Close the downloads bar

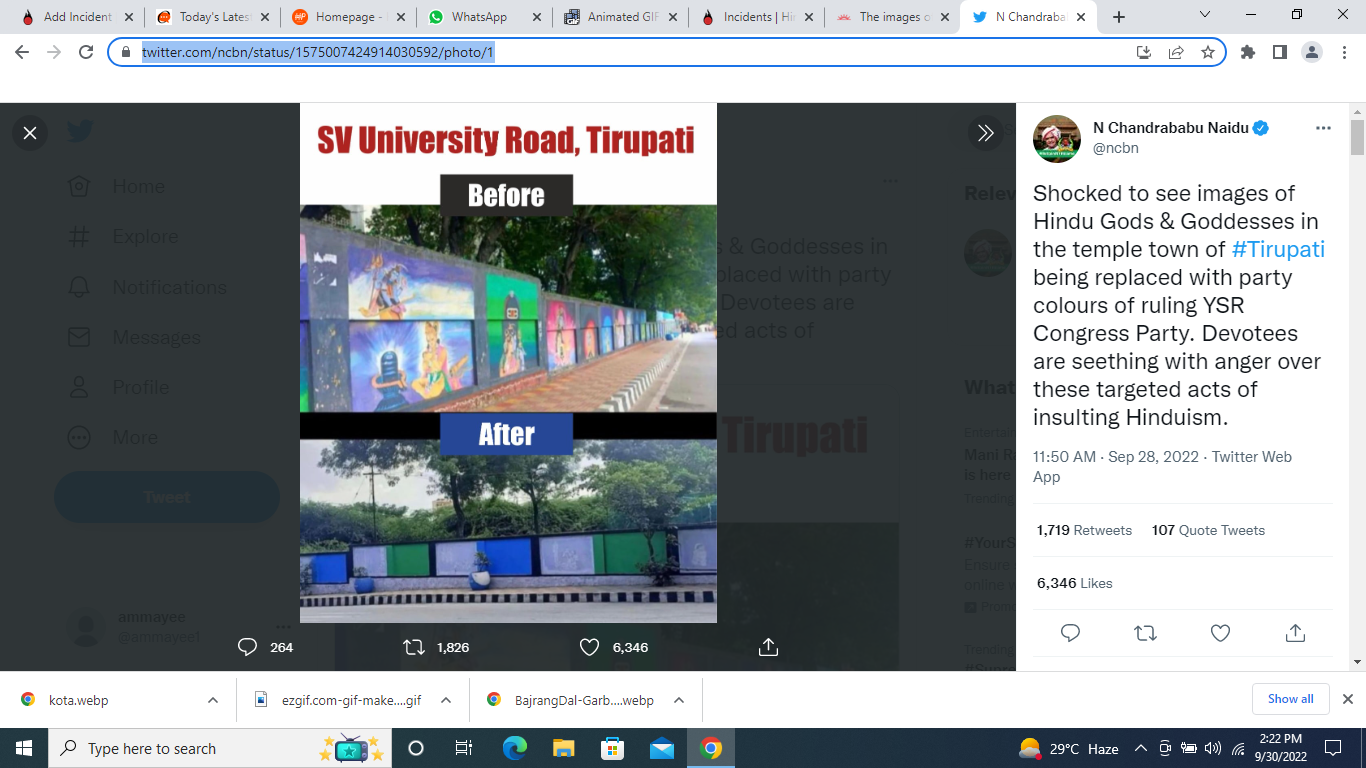coord(1348,699)
